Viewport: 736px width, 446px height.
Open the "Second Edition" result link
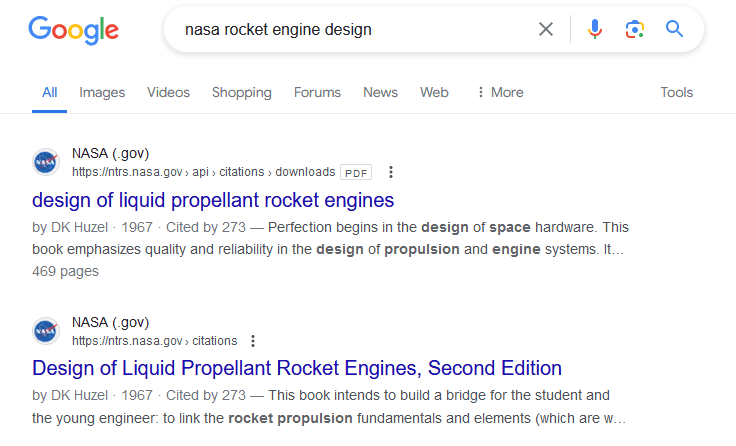point(297,368)
